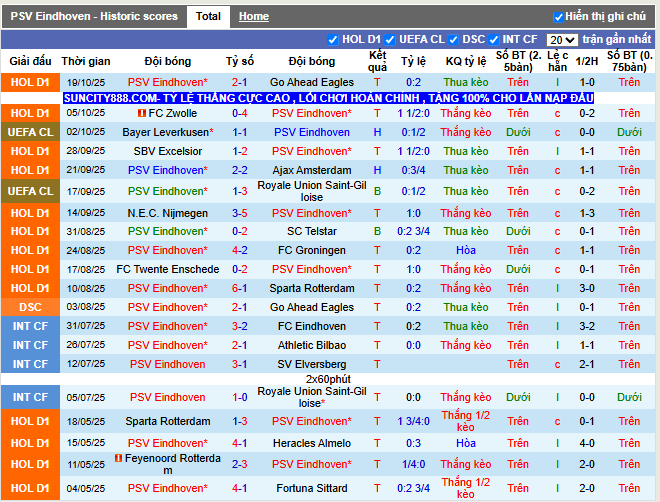Switch to the Home tab
Image resolution: width=660 pixels, height=502 pixels.
click(x=253, y=17)
